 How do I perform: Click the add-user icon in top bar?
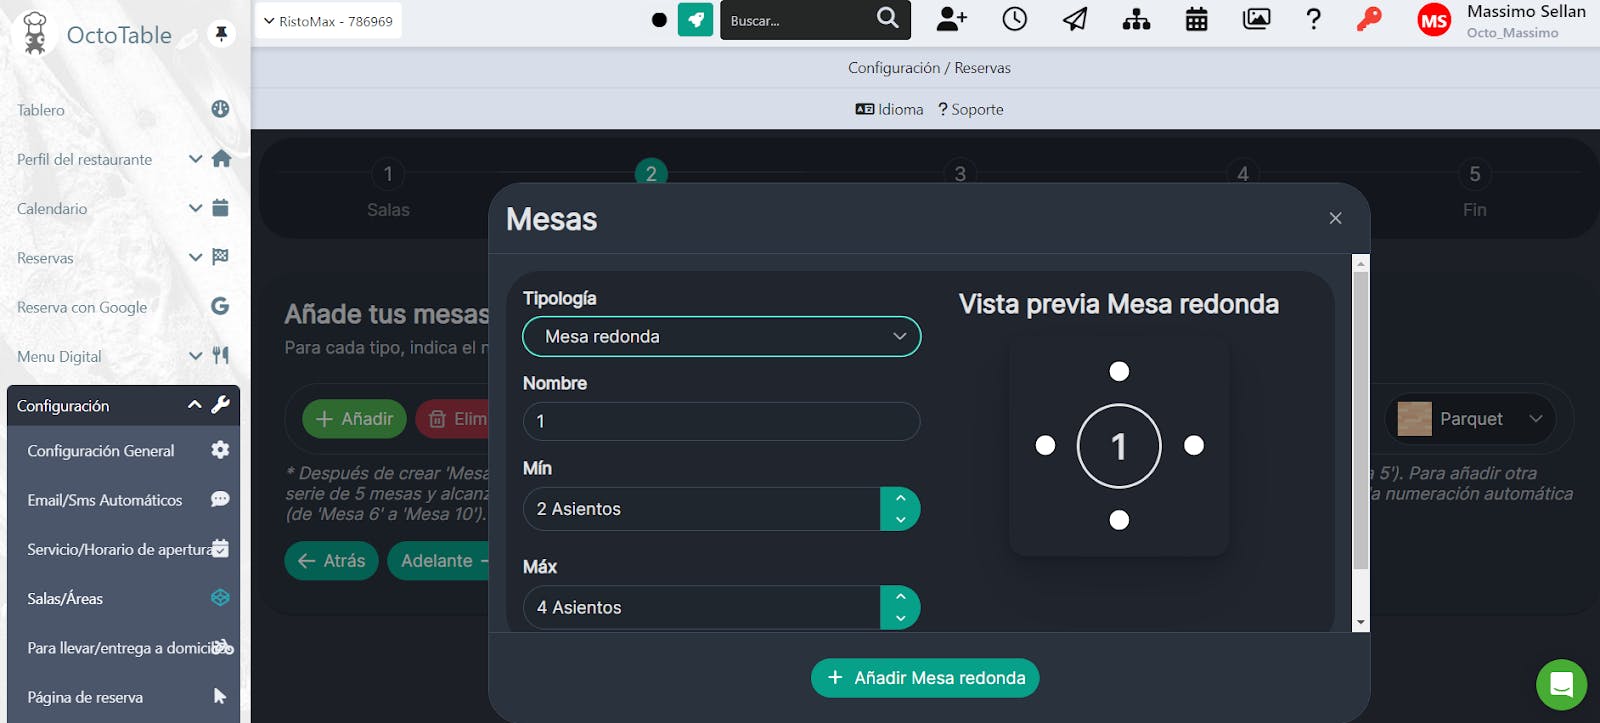(x=951, y=19)
